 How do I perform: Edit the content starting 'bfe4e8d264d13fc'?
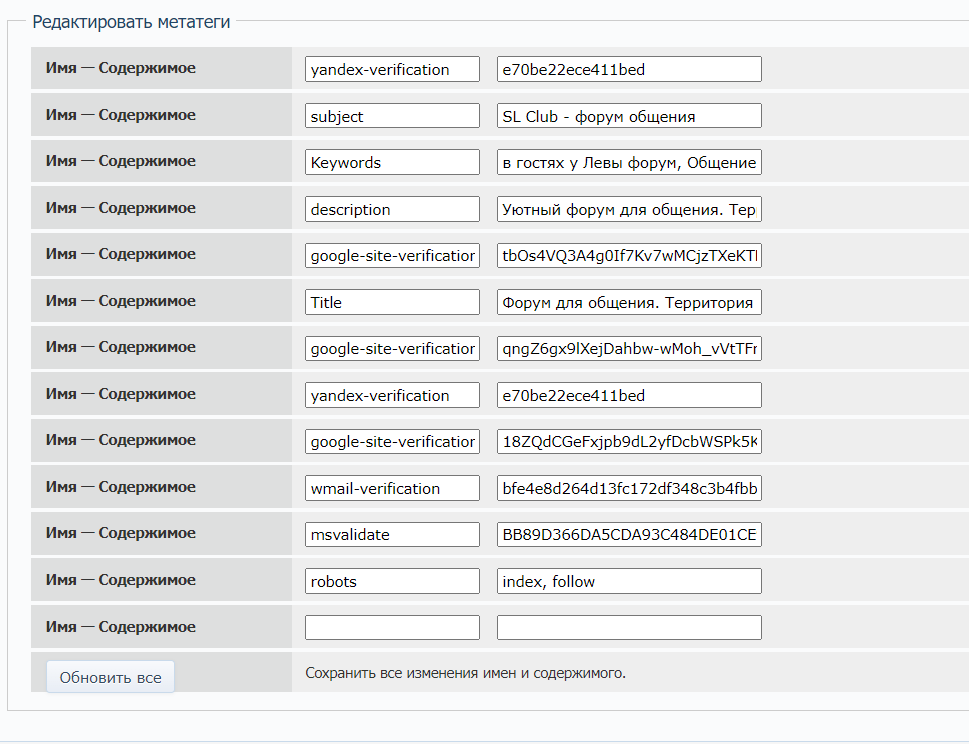(x=629, y=488)
